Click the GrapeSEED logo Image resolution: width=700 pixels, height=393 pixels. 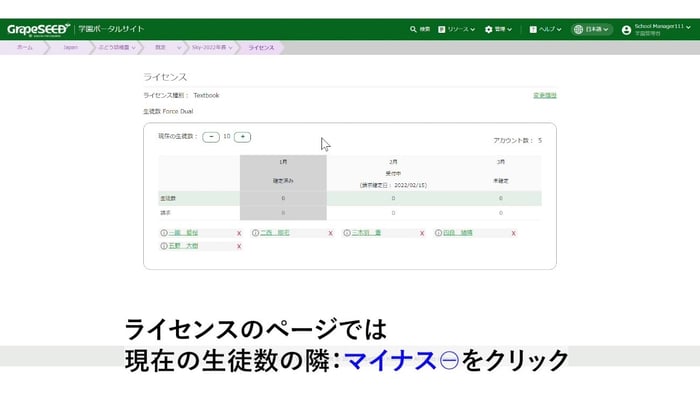[38, 29]
